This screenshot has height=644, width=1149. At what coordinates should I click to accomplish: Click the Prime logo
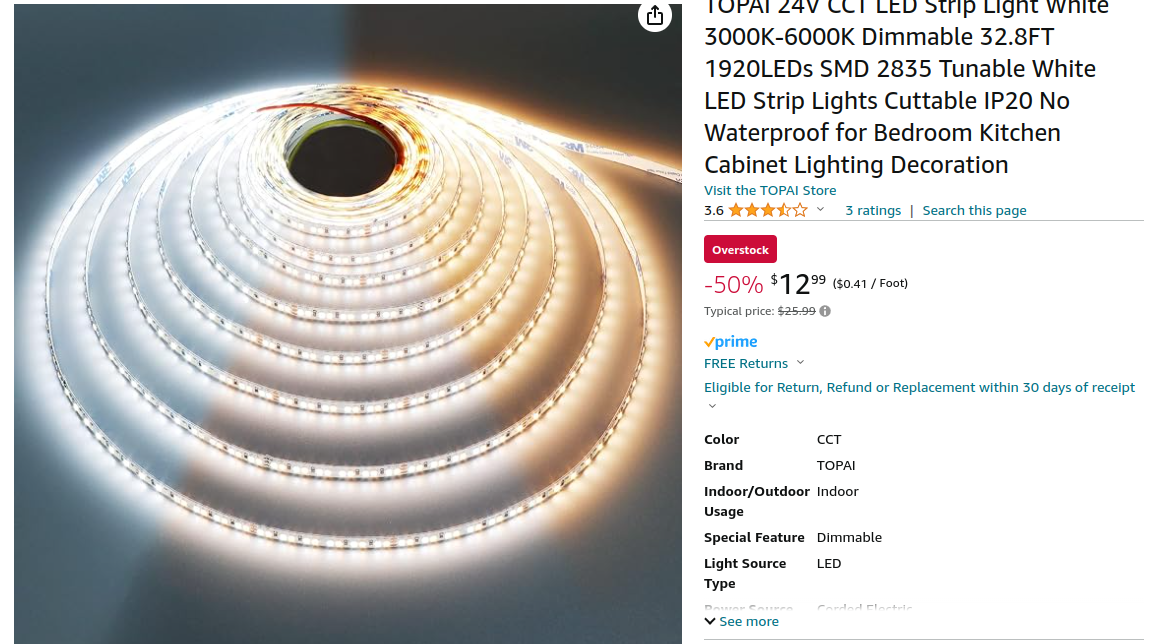pyautogui.click(x=731, y=342)
